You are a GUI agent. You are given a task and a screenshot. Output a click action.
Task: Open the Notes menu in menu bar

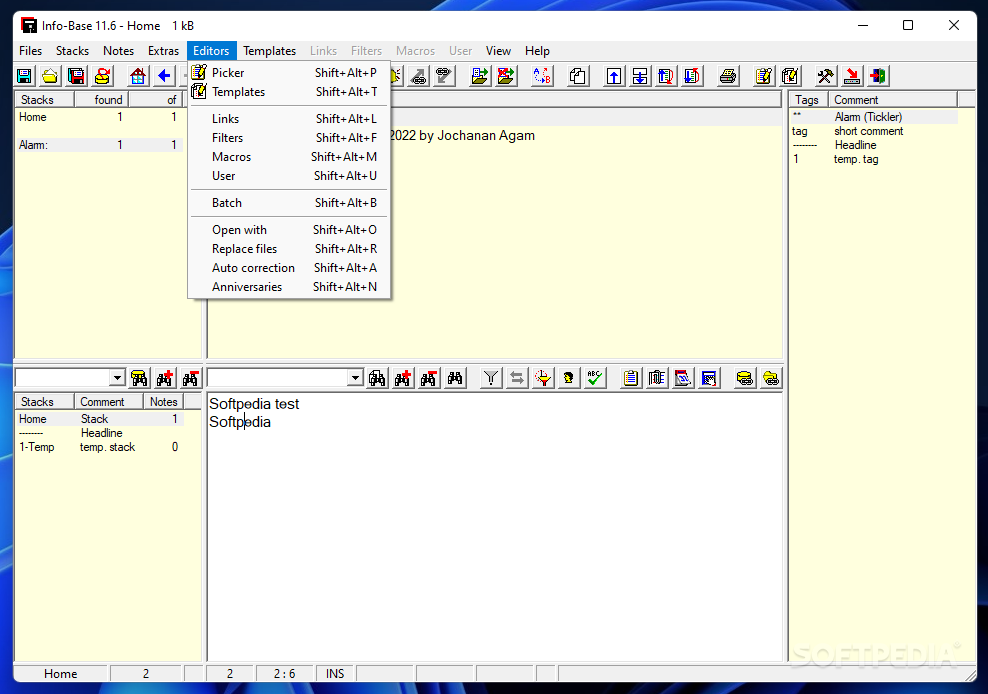point(118,50)
